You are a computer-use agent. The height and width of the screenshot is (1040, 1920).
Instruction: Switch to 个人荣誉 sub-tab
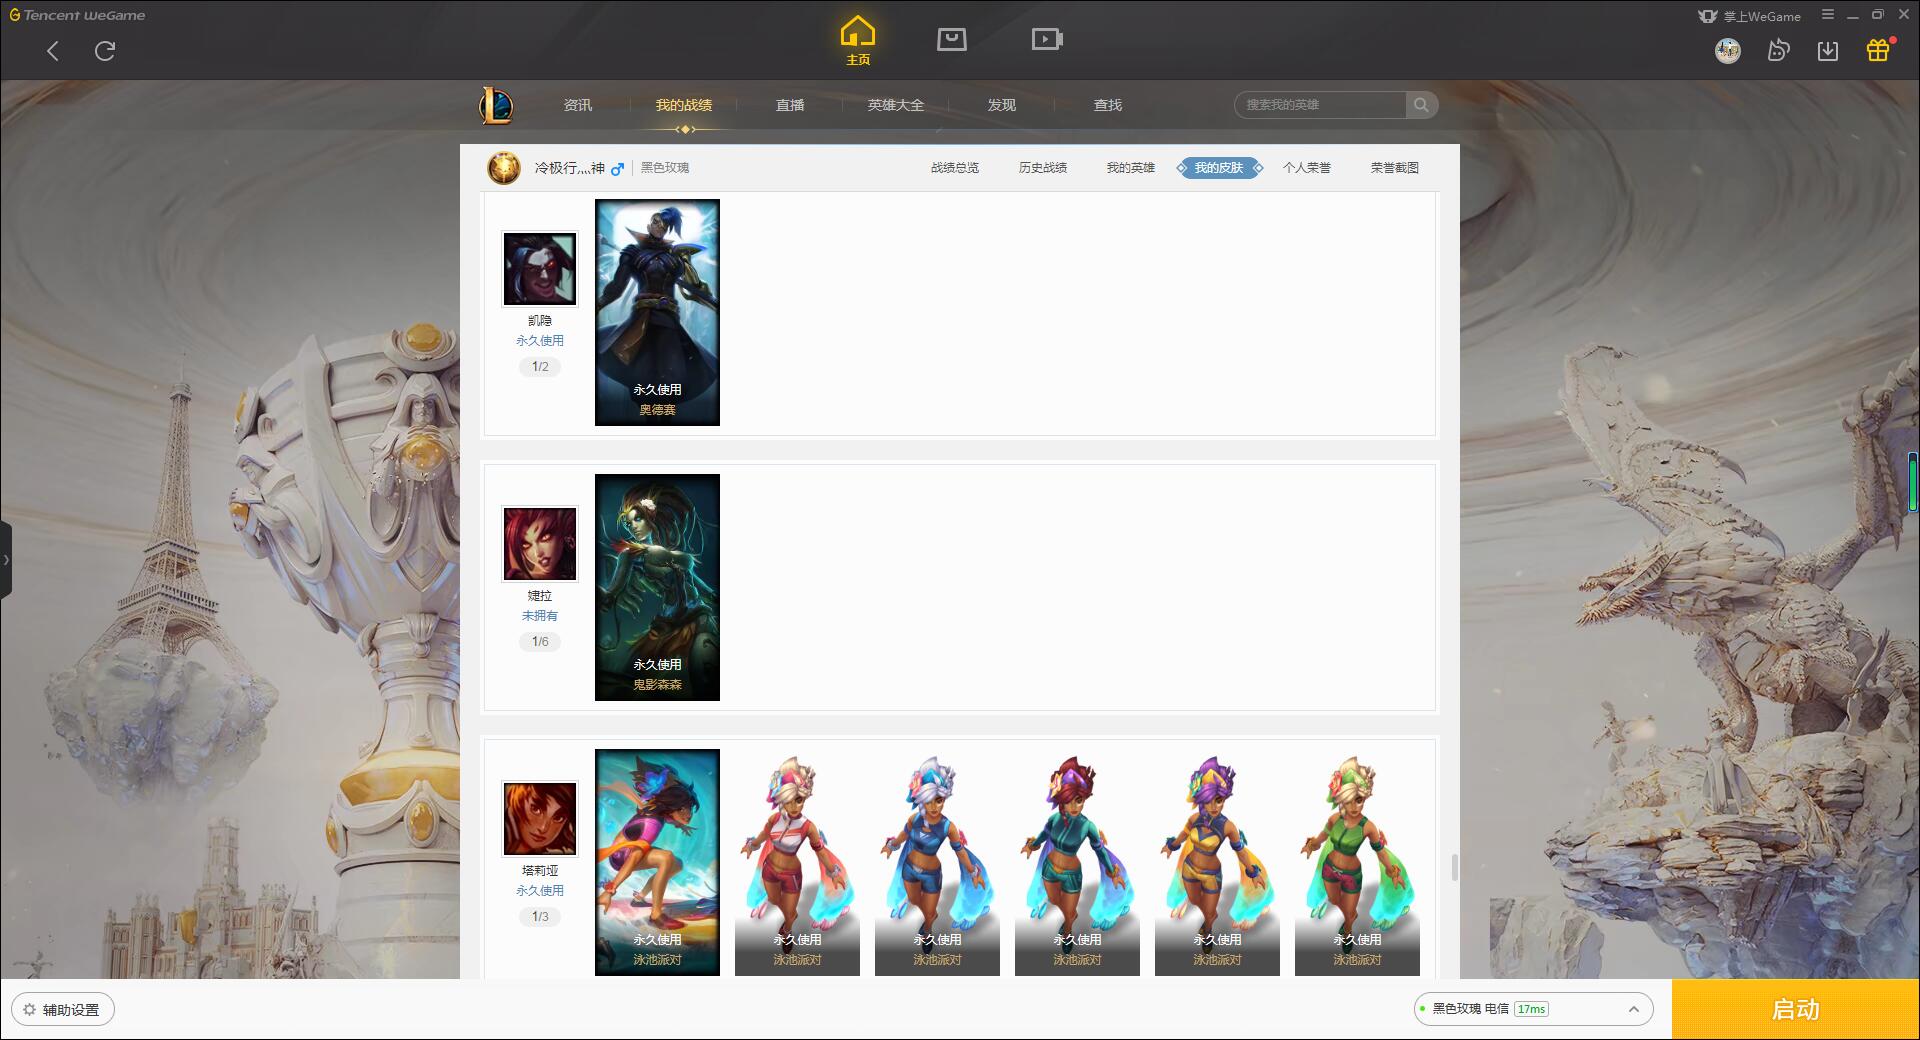click(x=1307, y=168)
